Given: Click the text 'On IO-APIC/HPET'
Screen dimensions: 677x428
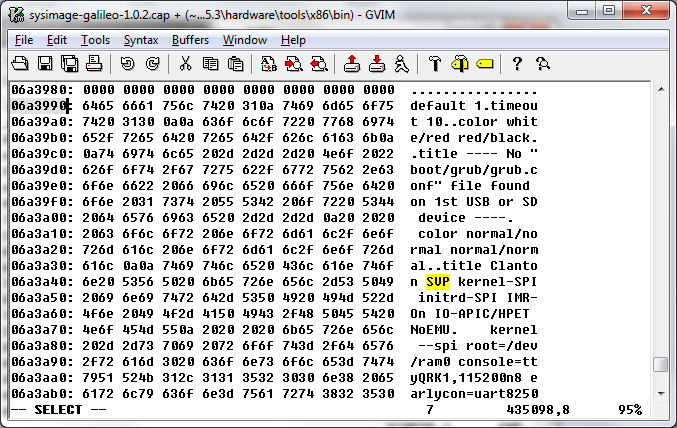Looking at the screenshot, I should 470,314.
